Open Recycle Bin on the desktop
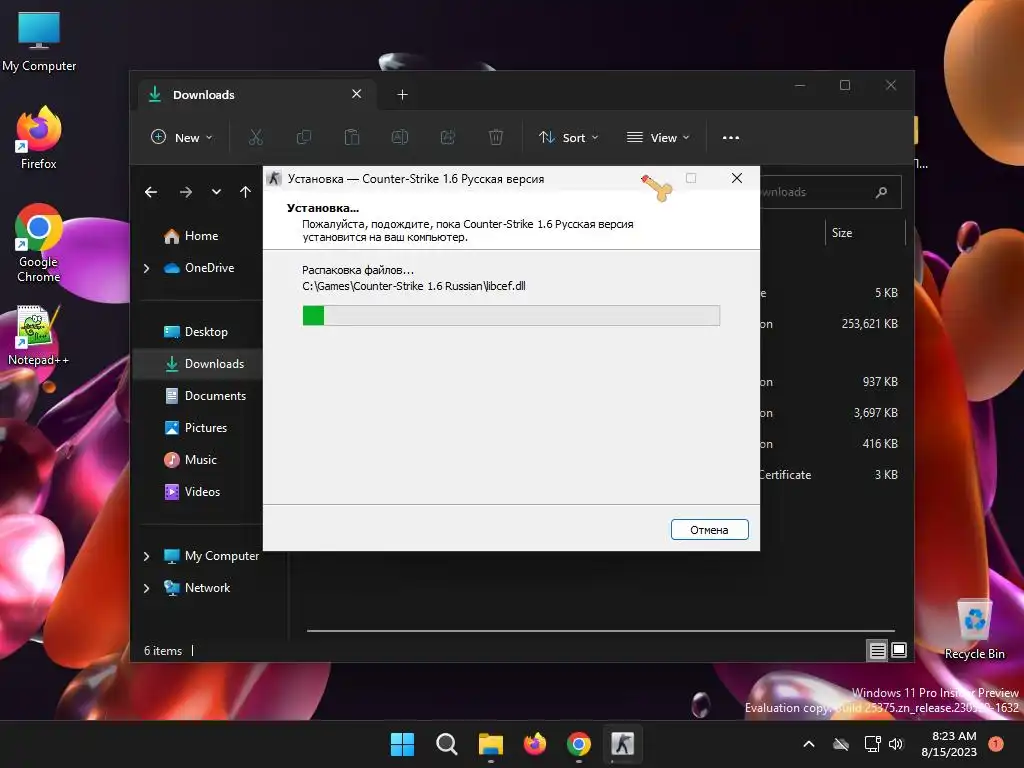 [x=974, y=629]
